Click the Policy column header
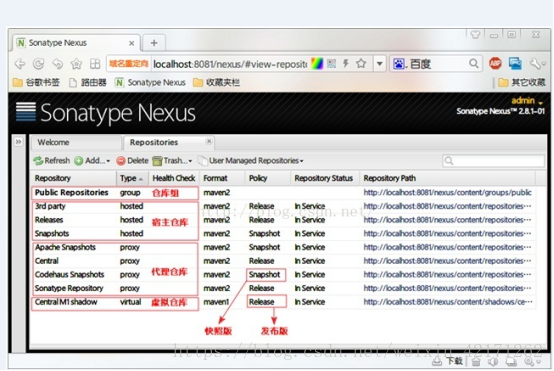The height and width of the screenshot is (371, 554). coord(268,178)
